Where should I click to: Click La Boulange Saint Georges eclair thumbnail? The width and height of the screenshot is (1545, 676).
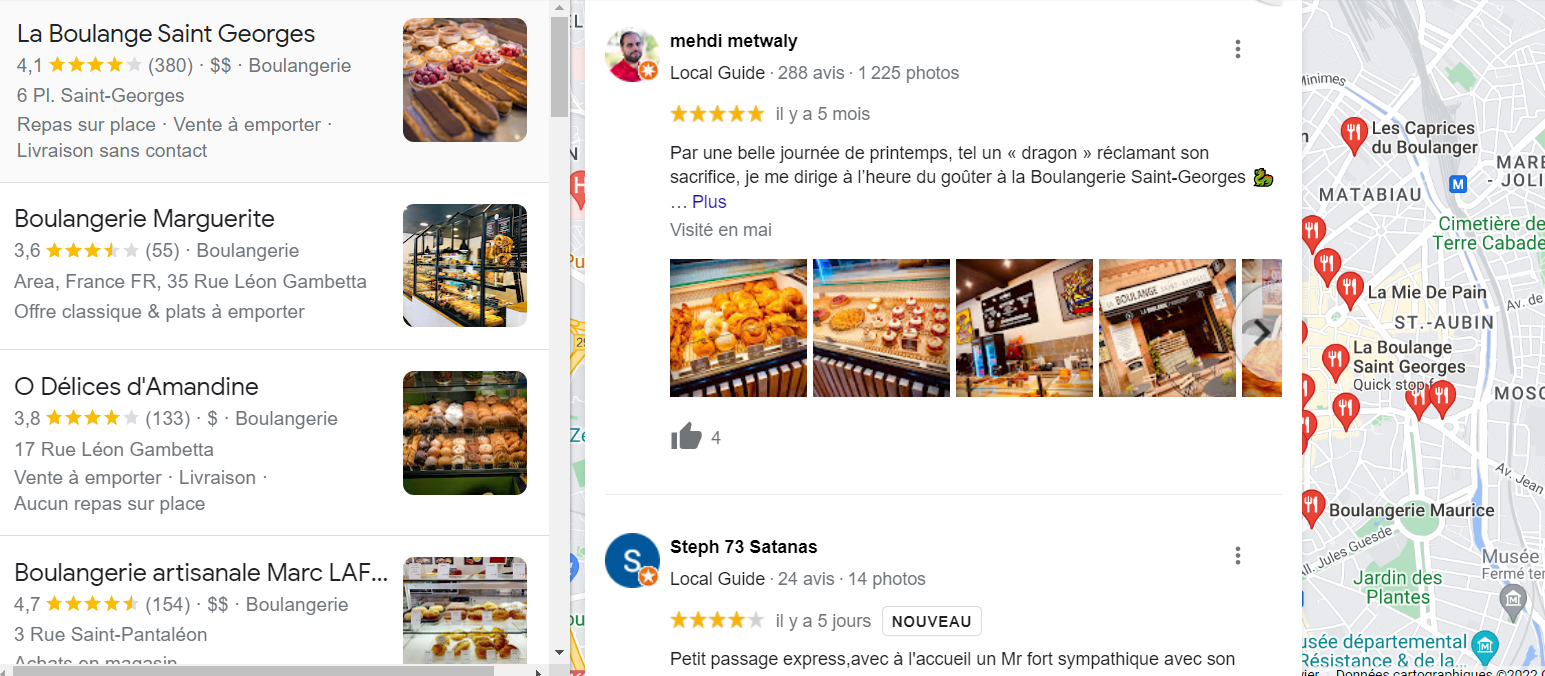(x=465, y=80)
